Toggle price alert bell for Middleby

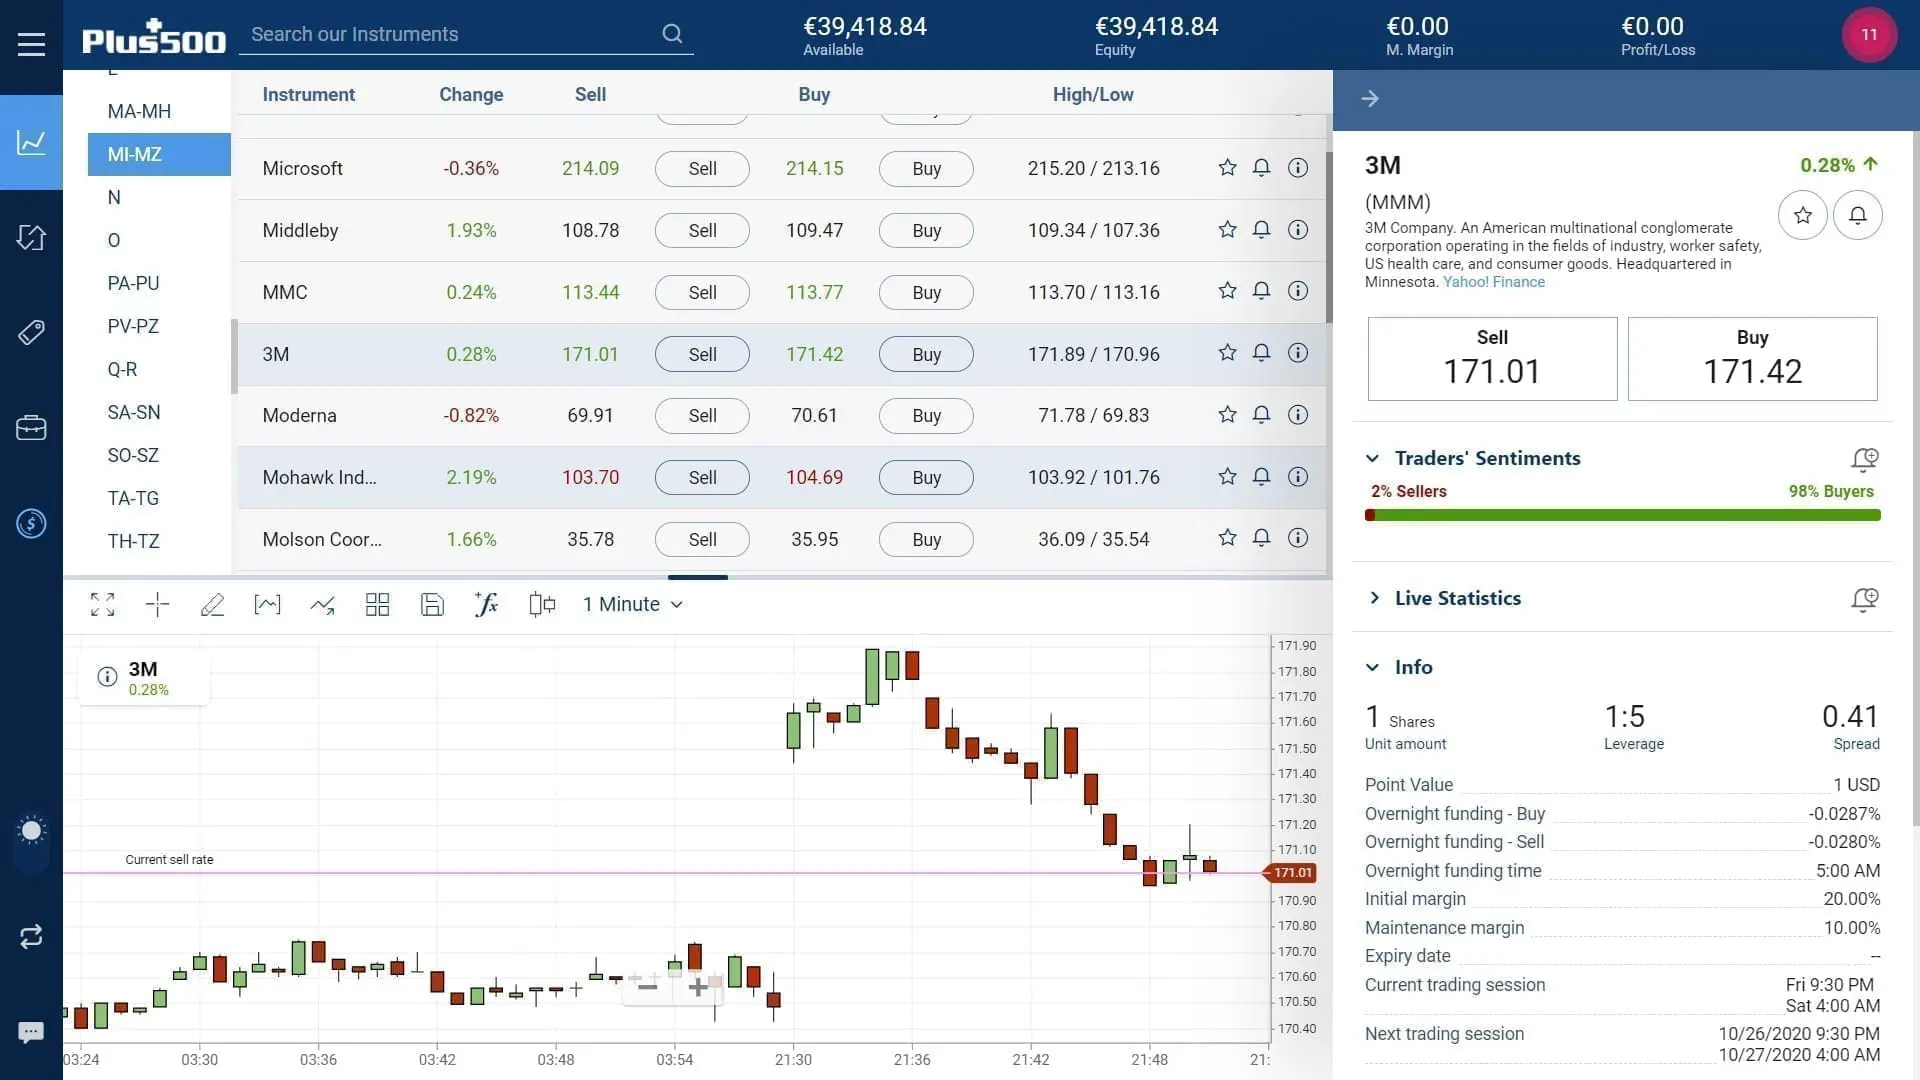pyautogui.click(x=1261, y=230)
